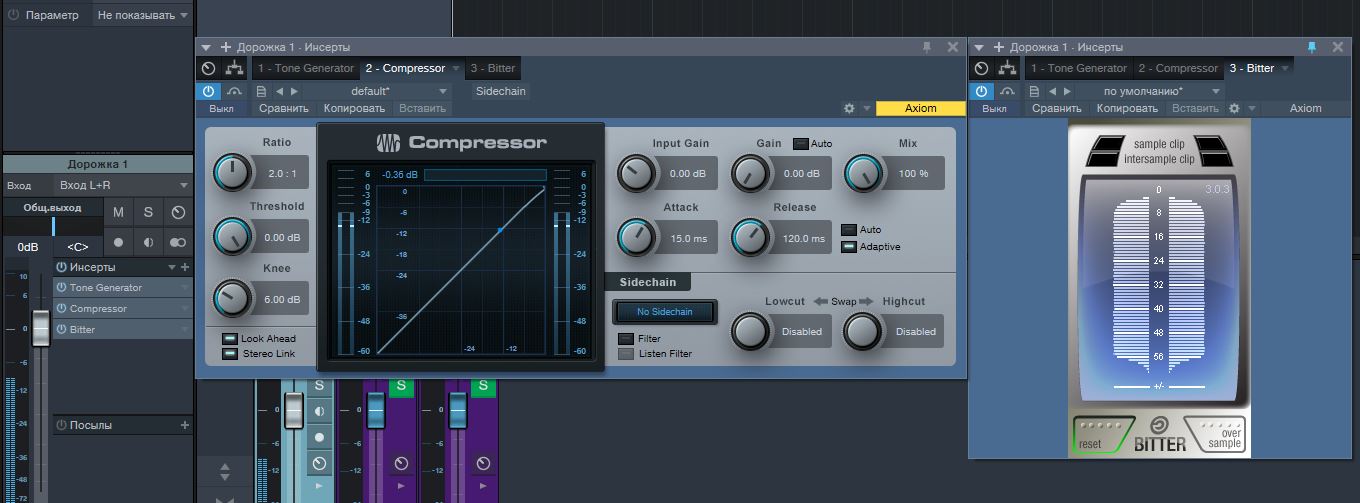Click Mix value field 100 %

click(913, 174)
